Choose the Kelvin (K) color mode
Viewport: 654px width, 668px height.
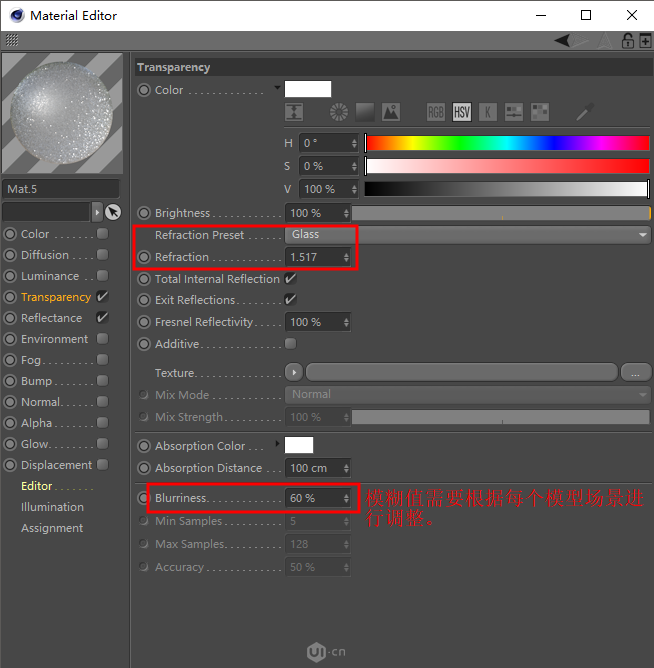pyautogui.click(x=488, y=112)
